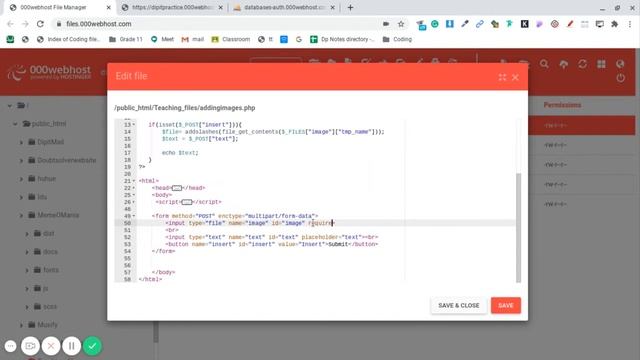Toggle the recorder camera button
The height and width of the screenshot is (360, 640).
pos(30,346)
